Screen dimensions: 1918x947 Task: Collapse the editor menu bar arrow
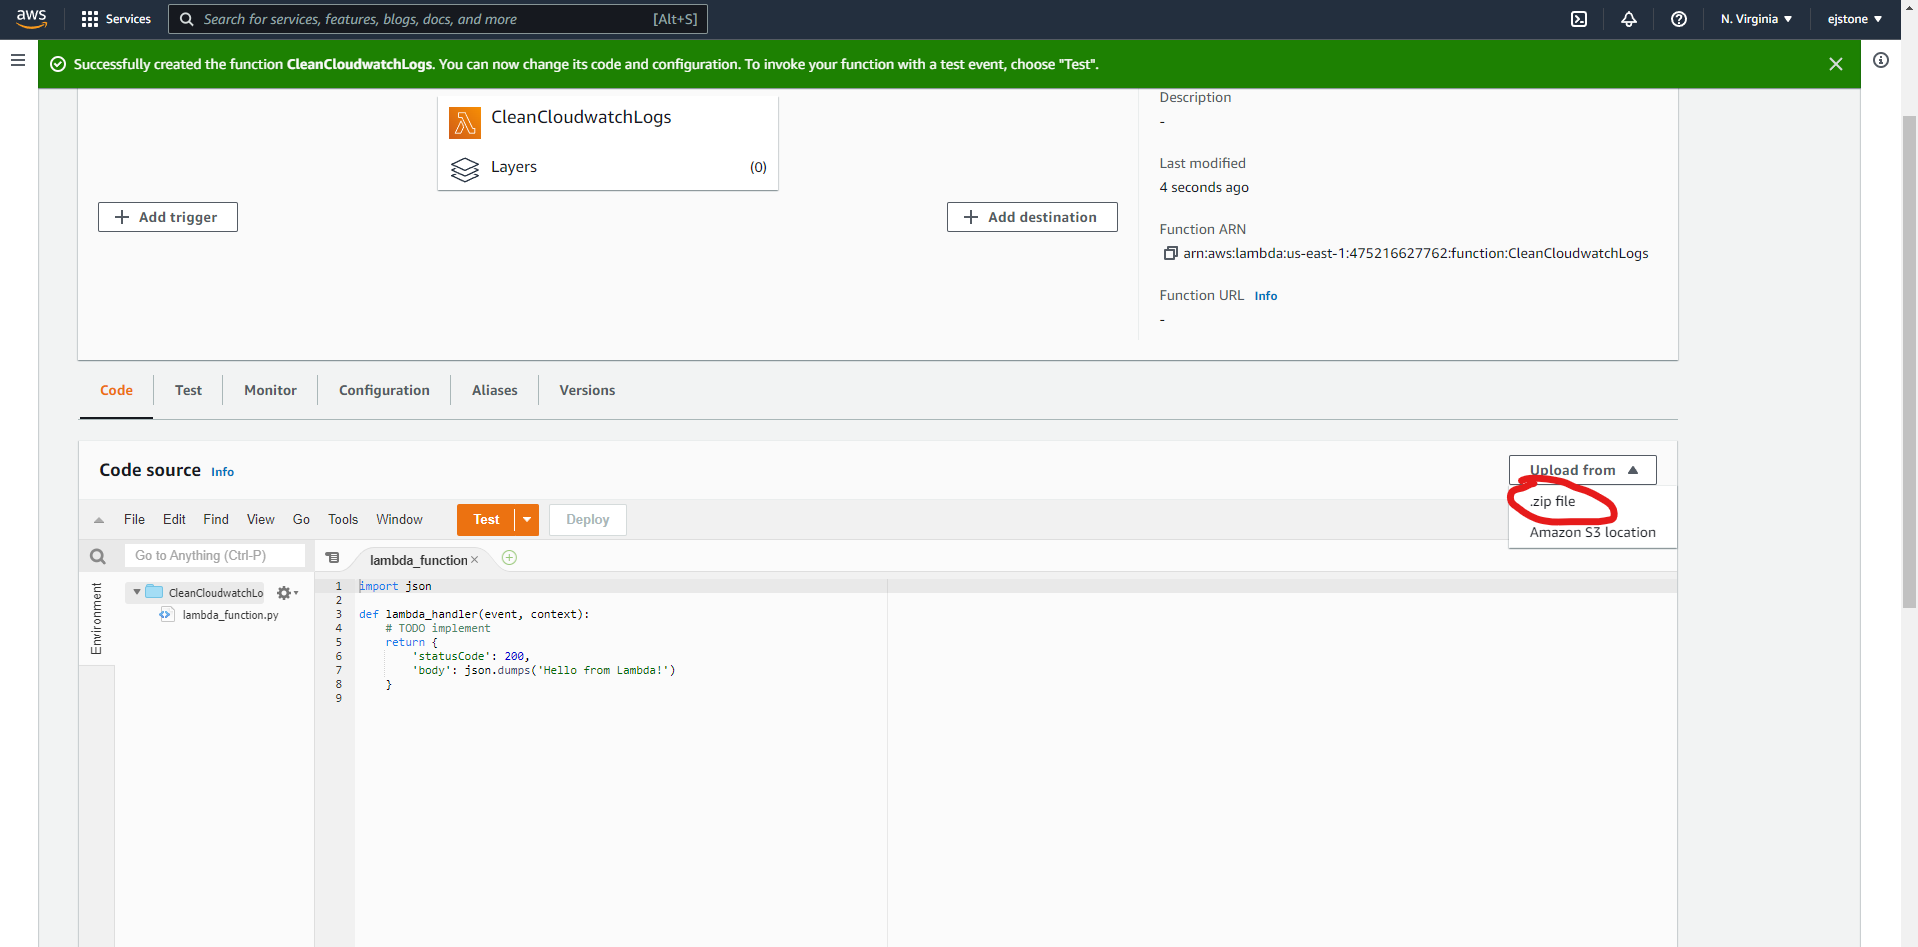[x=99, y=520]
